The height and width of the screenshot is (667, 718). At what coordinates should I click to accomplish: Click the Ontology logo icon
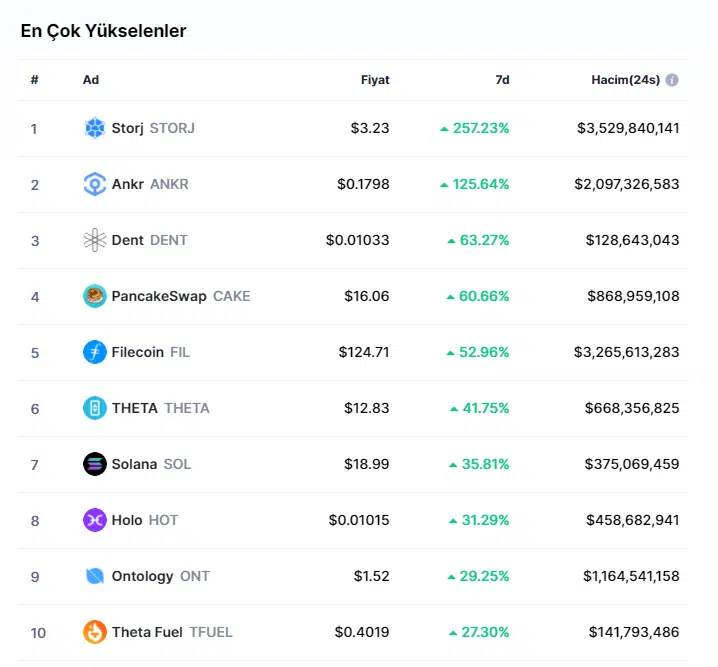(95, 576)
